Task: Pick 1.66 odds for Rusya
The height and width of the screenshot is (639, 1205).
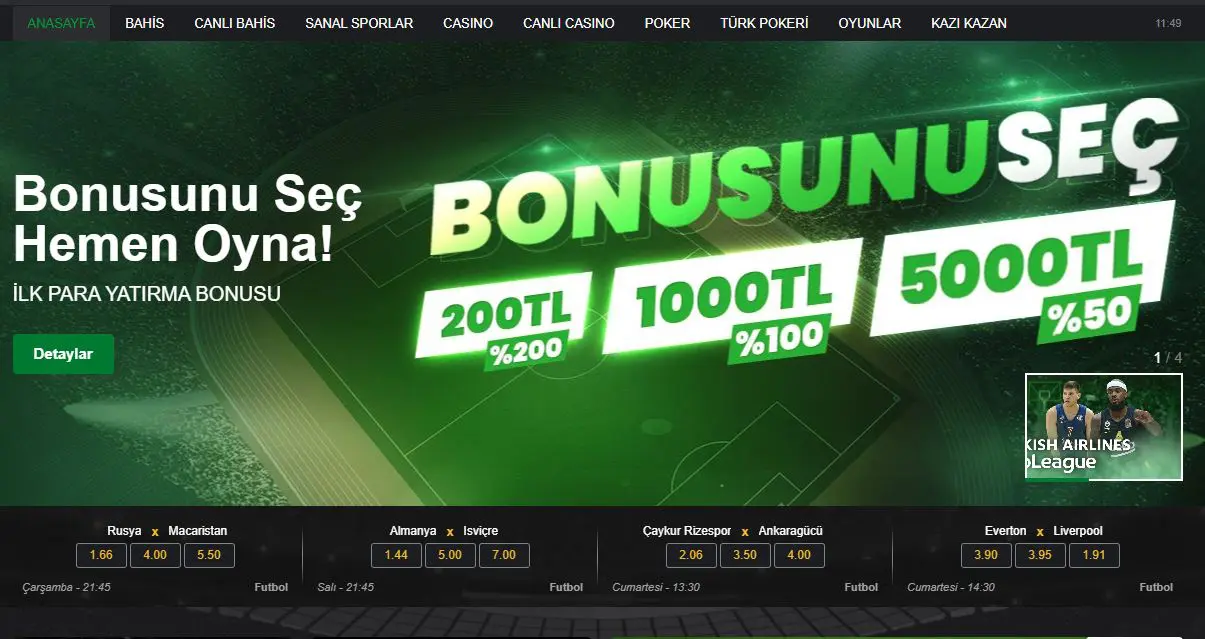Action: pyautogui.click(x=101, y=555)
